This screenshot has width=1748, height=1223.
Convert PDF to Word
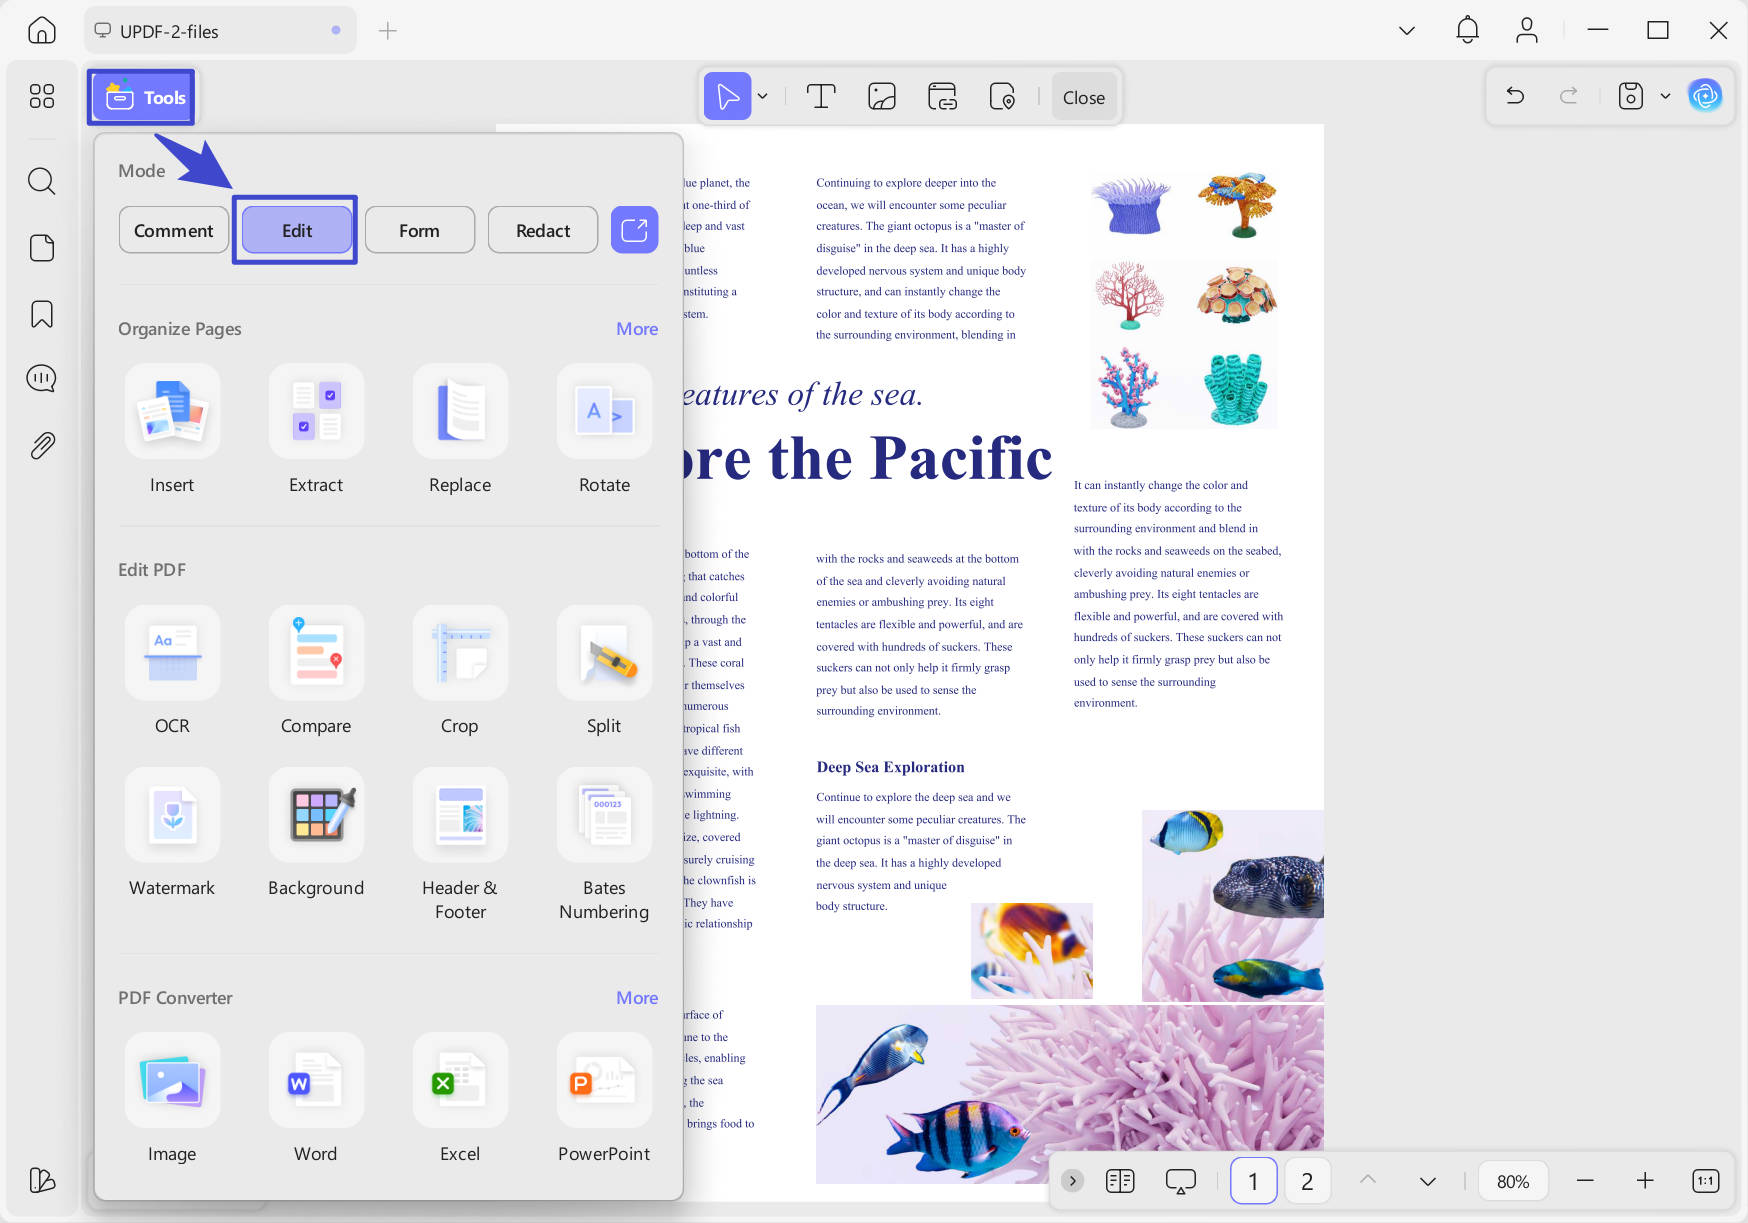[x=316, y=1100]
